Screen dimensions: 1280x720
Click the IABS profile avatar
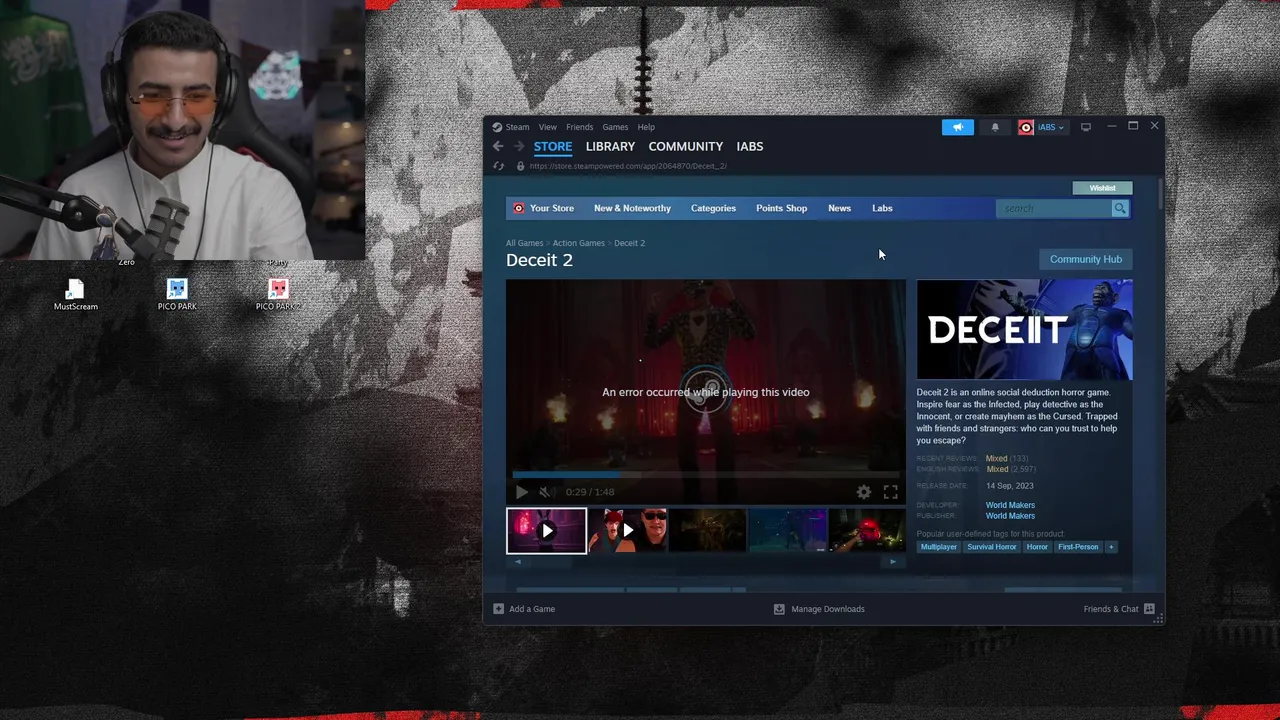1026,127
